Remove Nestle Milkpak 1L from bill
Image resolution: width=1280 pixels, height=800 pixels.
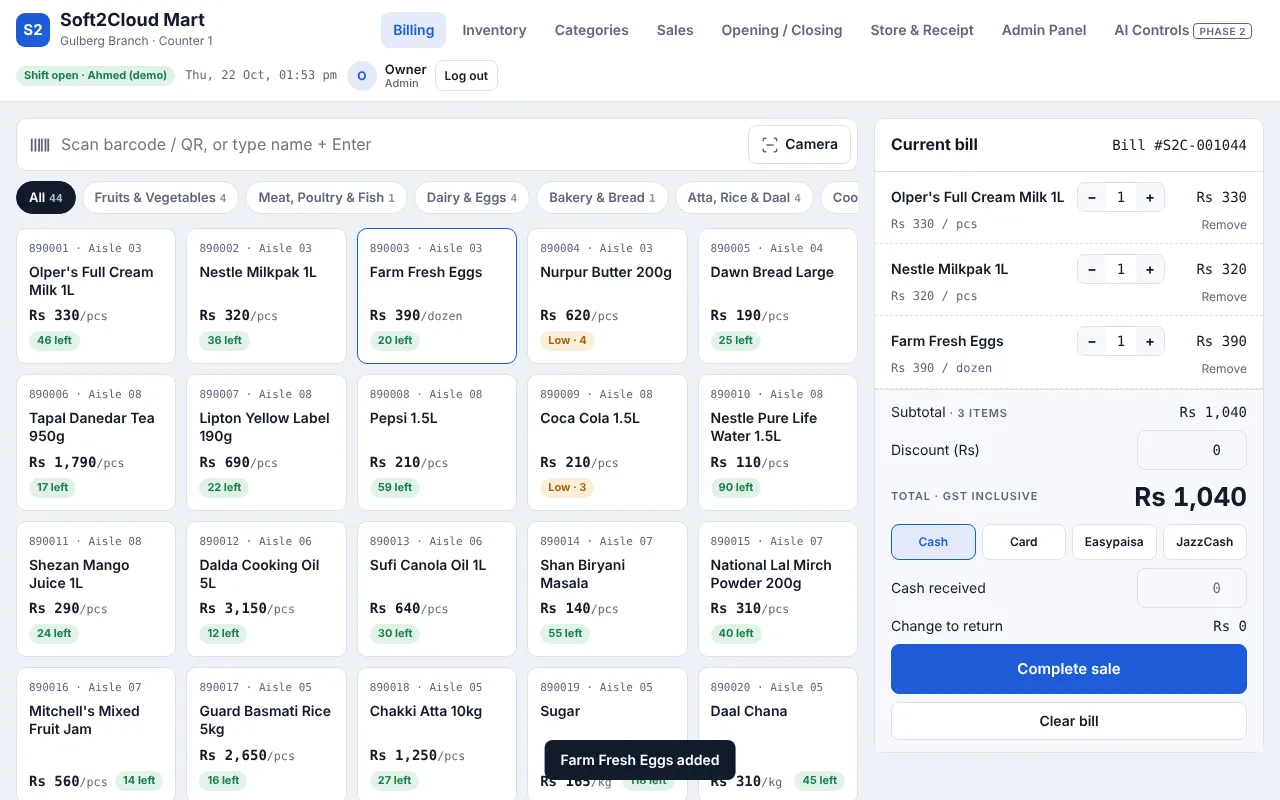pos(1224,297)
